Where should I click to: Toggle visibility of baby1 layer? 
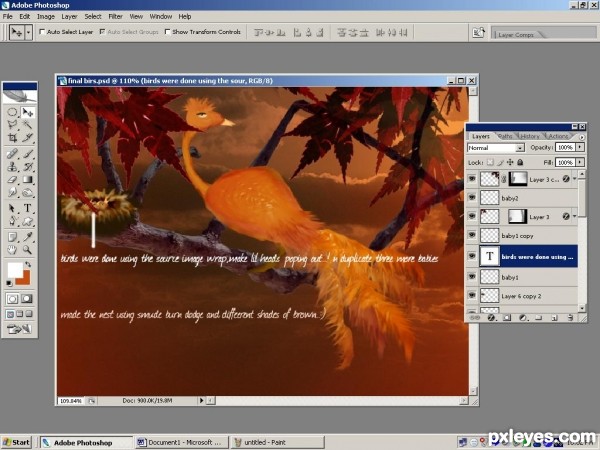[472, 277]
